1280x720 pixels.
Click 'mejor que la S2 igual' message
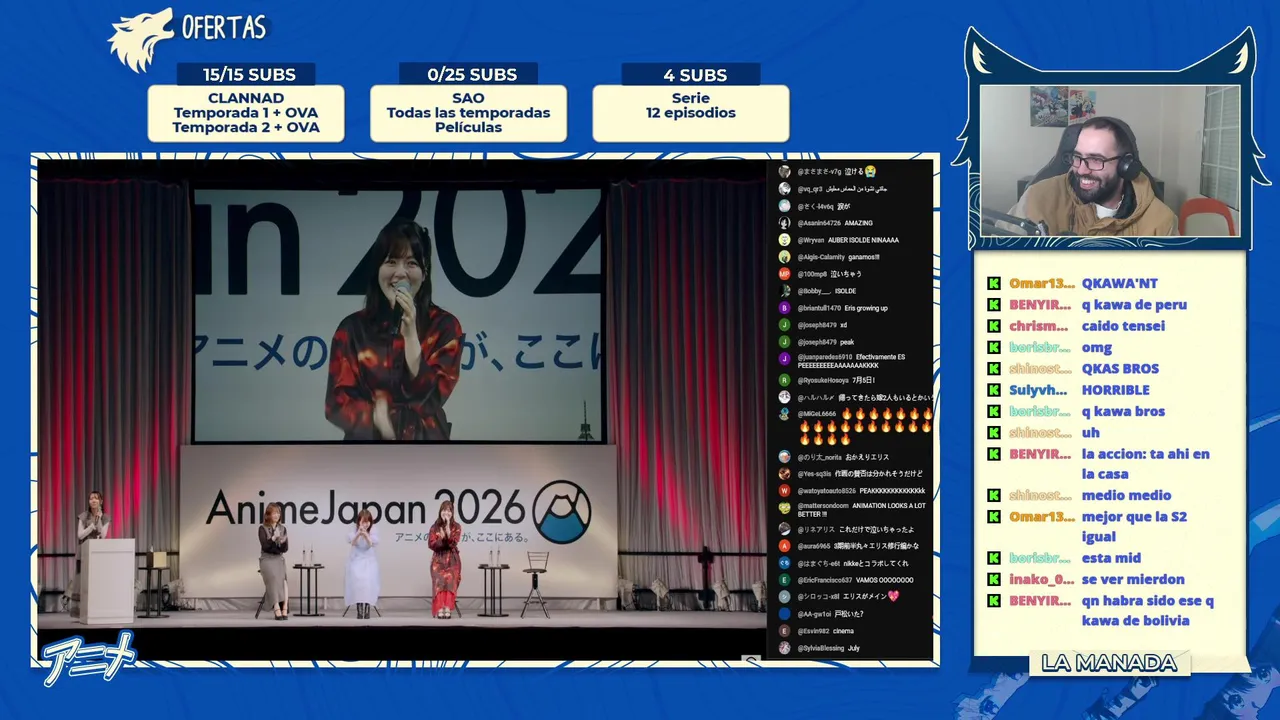(1134, 527)
